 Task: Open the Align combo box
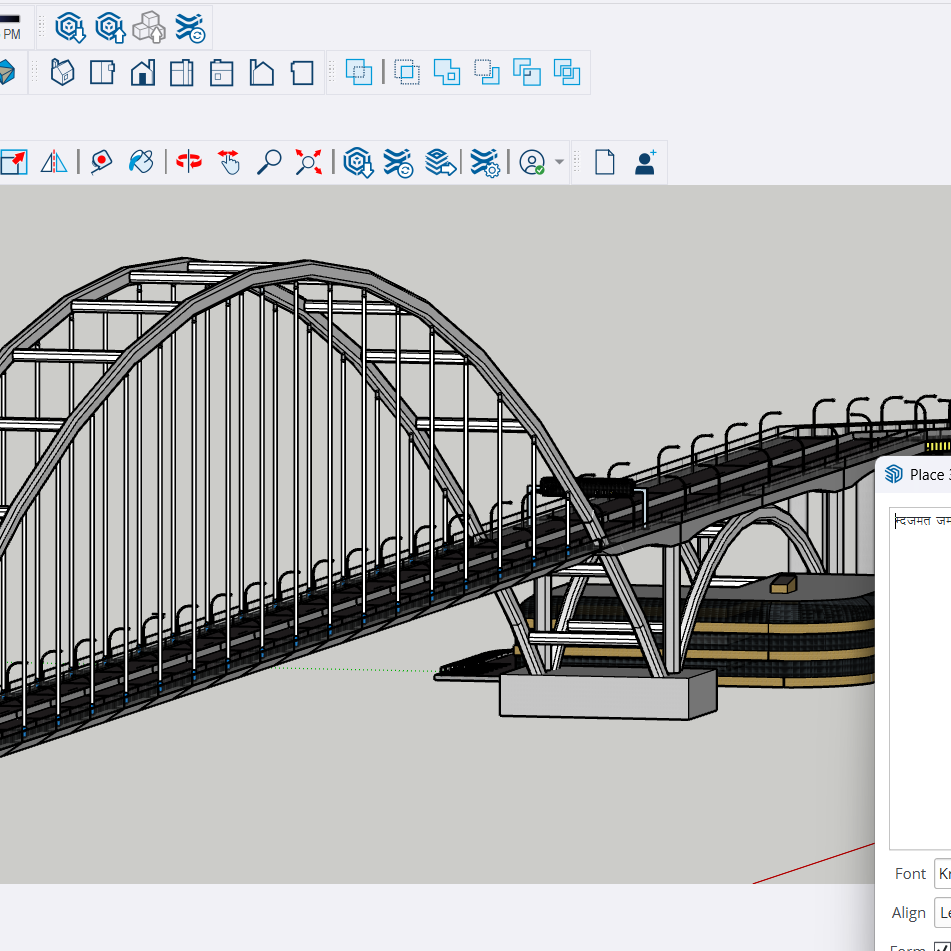point(943,912)
